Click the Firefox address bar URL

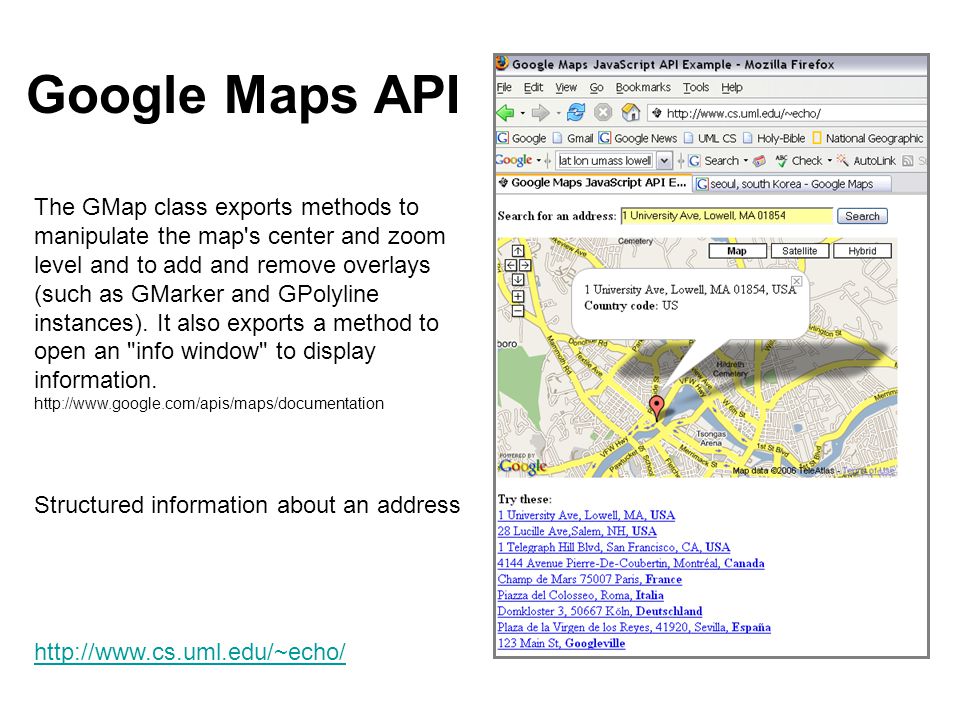click(743, 113)
